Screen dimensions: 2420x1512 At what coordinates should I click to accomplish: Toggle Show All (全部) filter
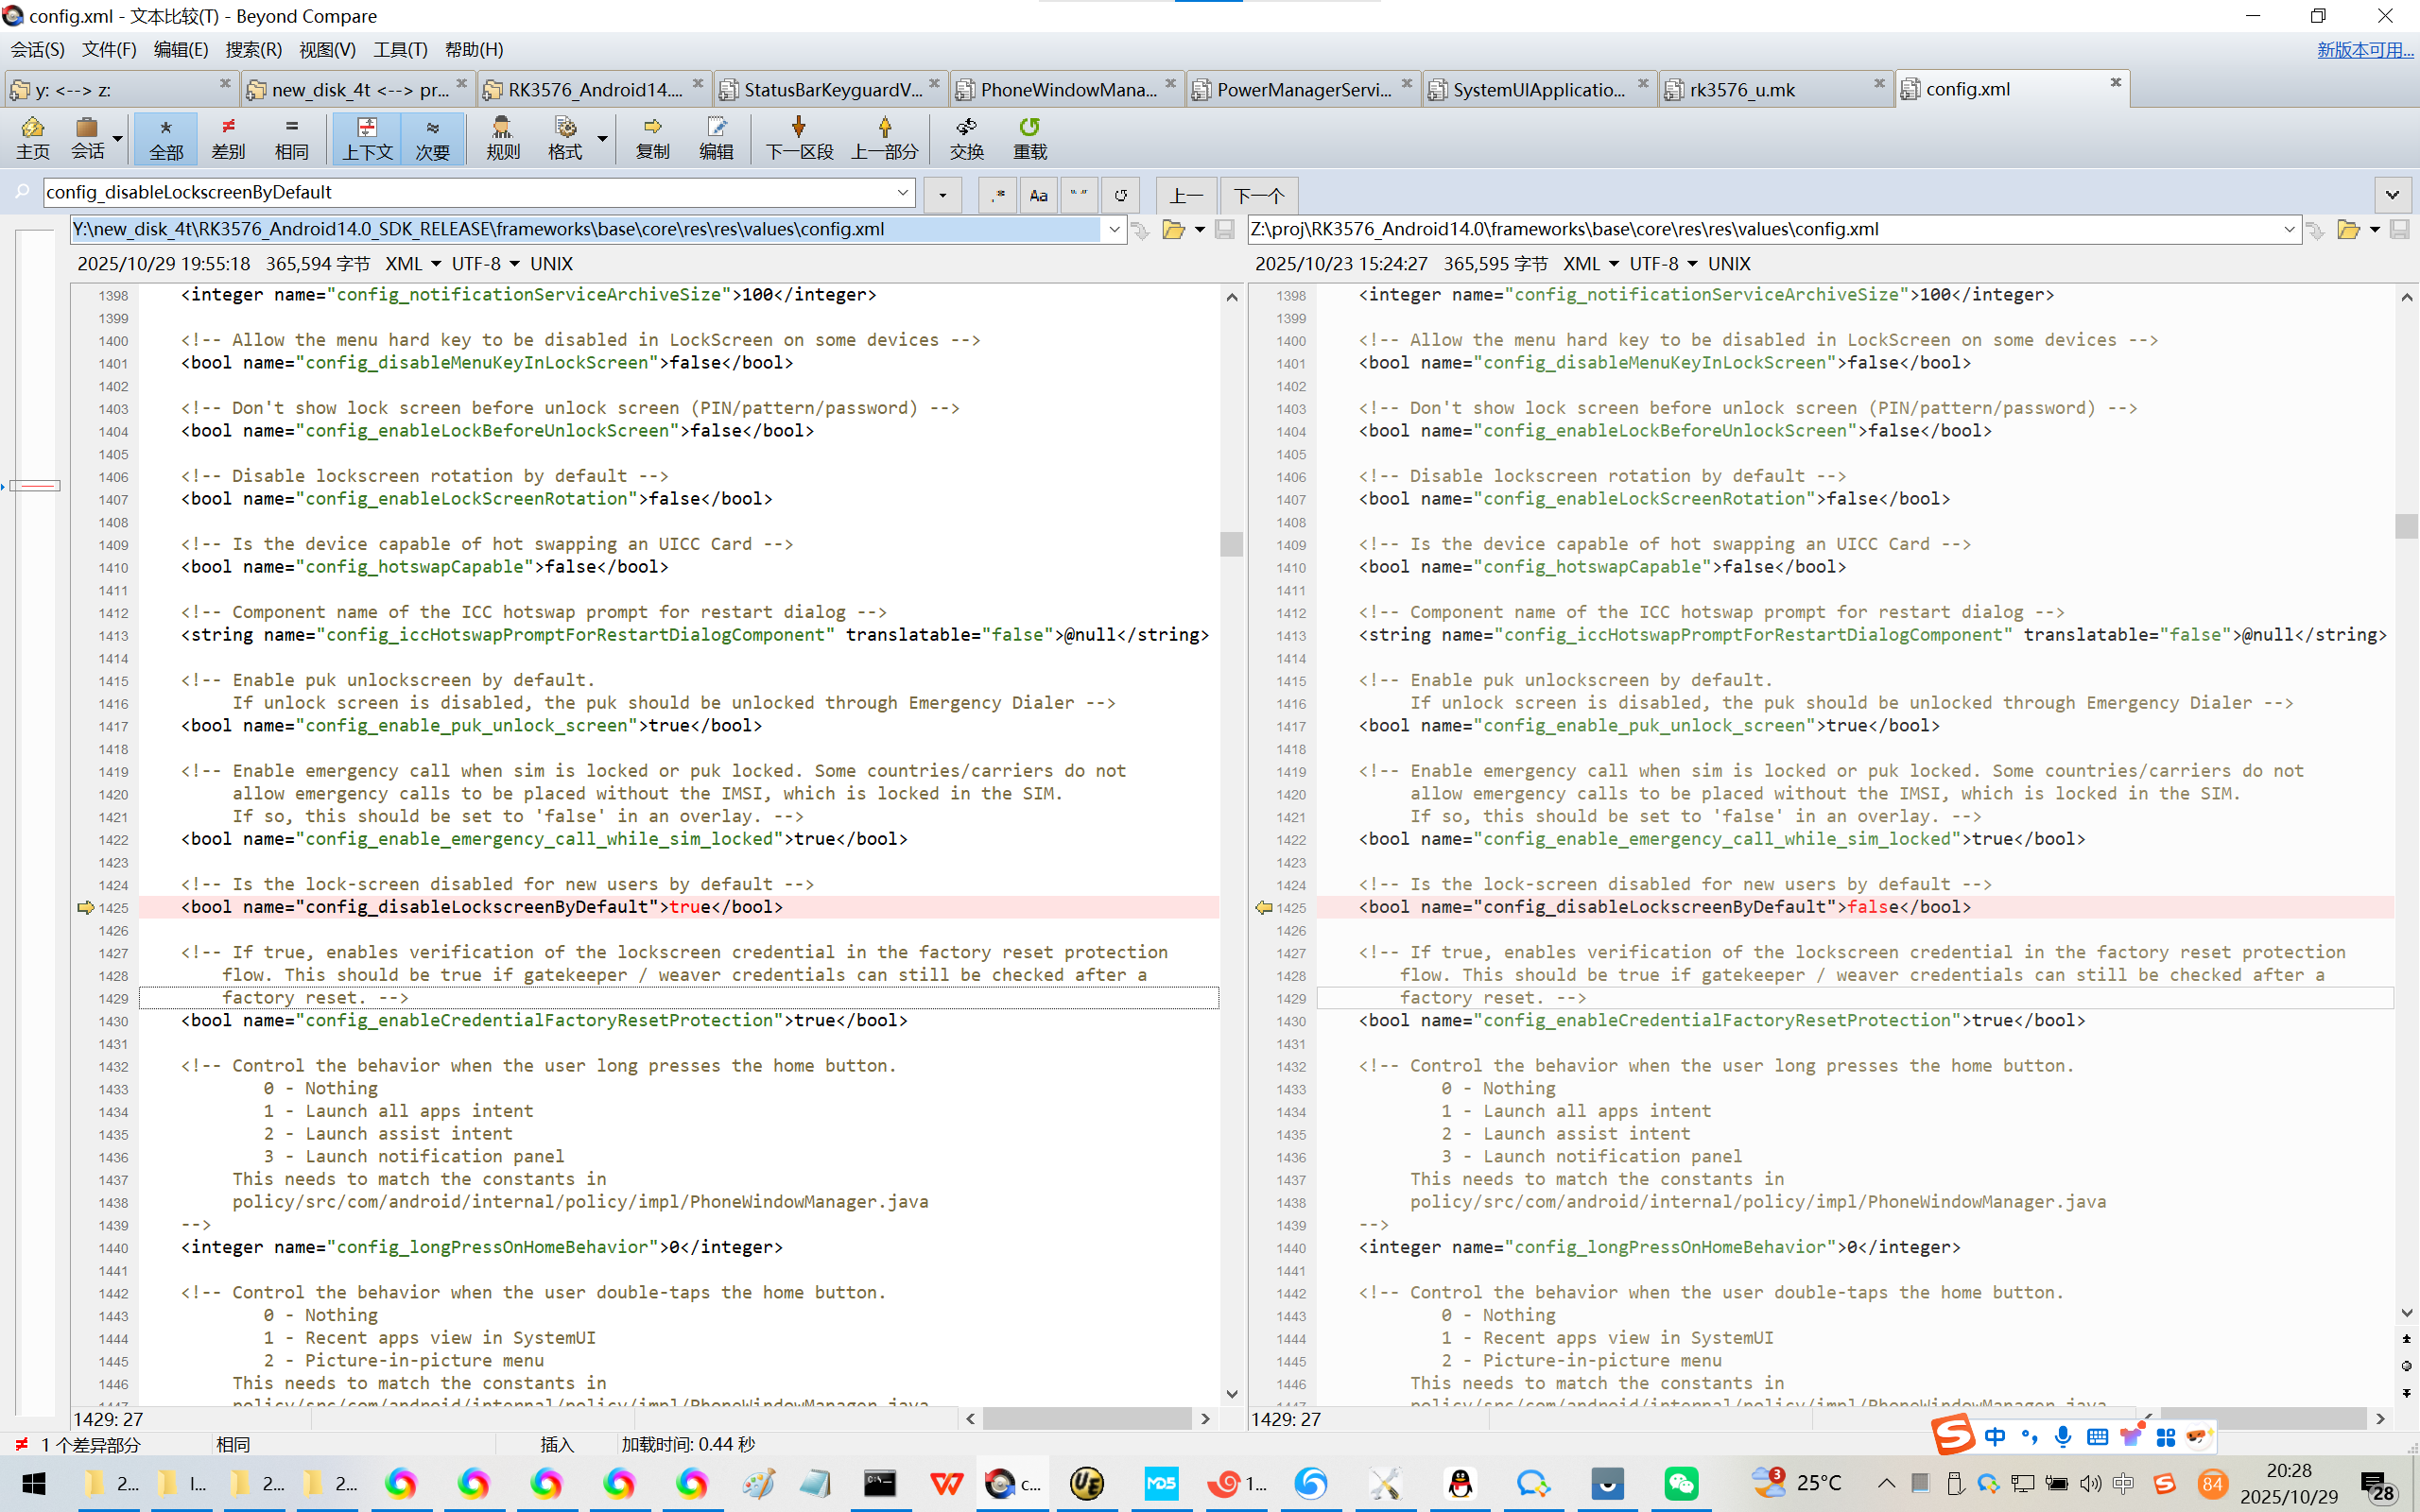[166, 137]
